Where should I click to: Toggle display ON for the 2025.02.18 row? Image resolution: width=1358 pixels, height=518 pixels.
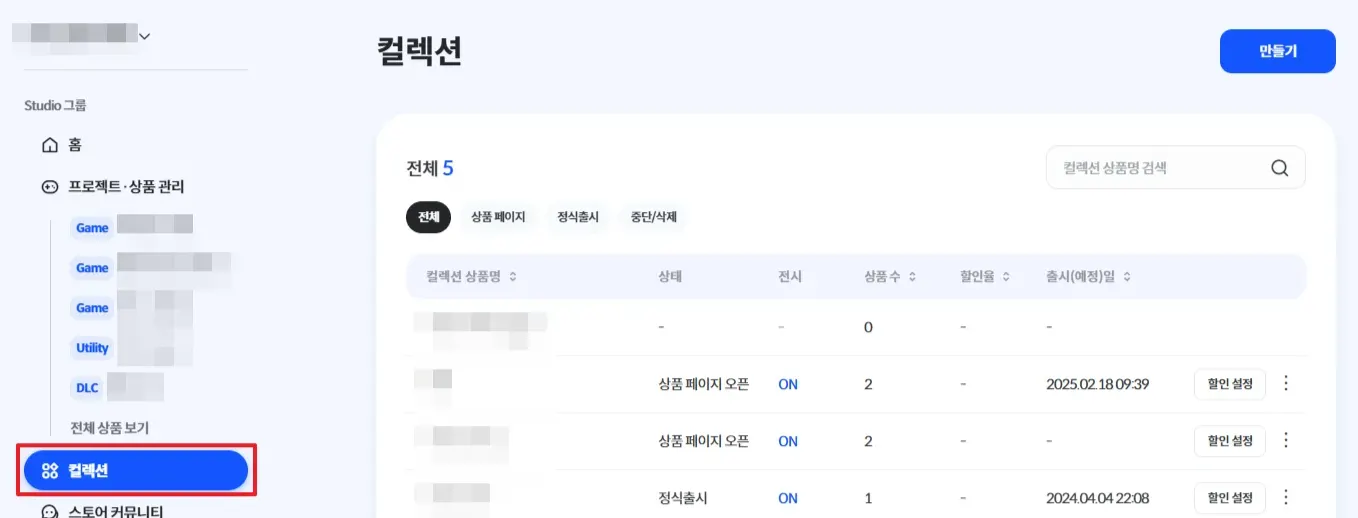788,384
